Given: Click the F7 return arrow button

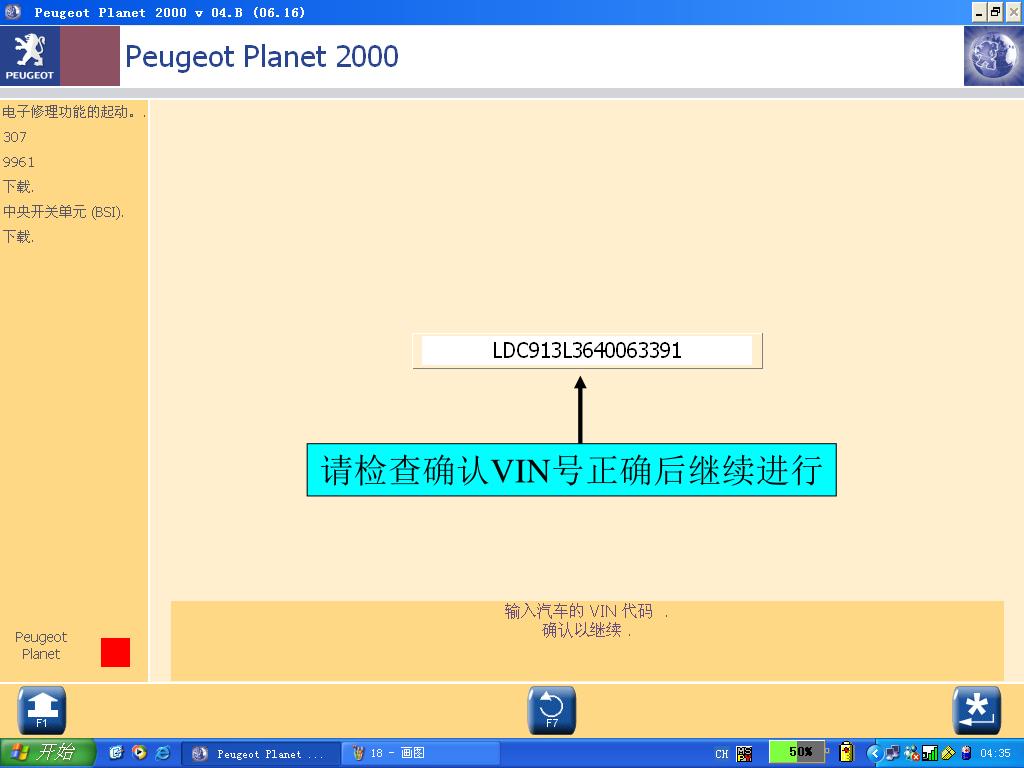Looking at the screenshot, I should (x=551, y=710).
